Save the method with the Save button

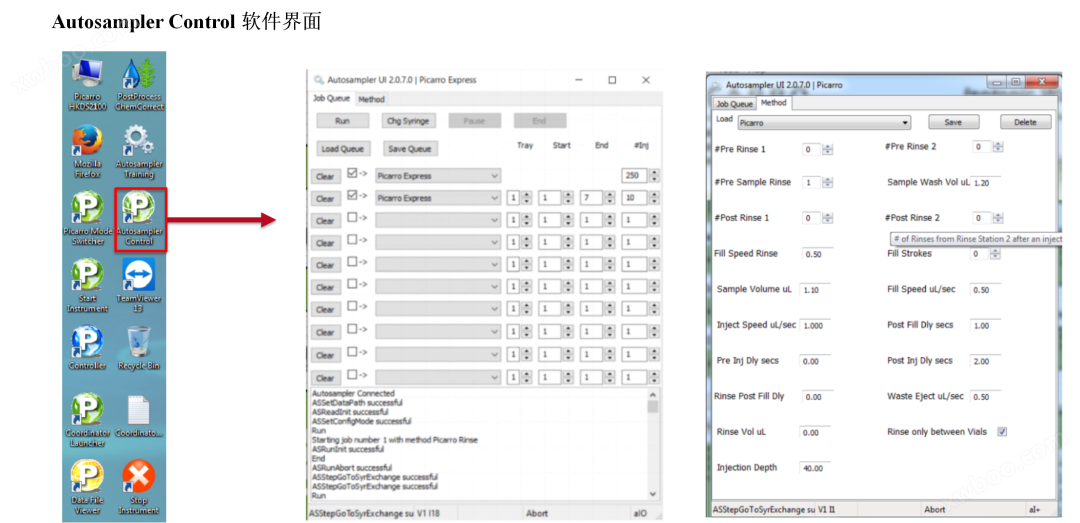(x=953, y=122)
